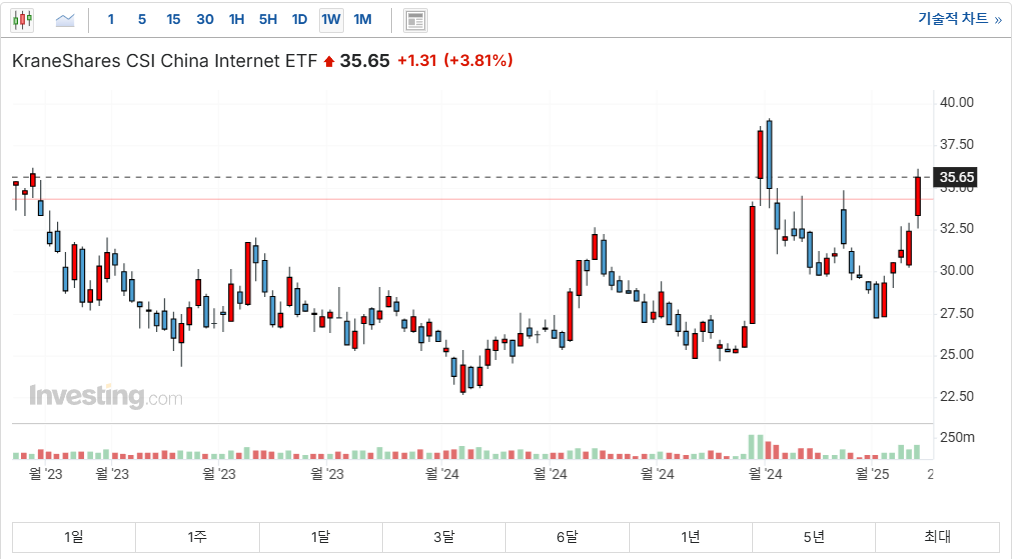1014x559 pixels.
Task: Select the 1H interval
Action: (236, 19)
